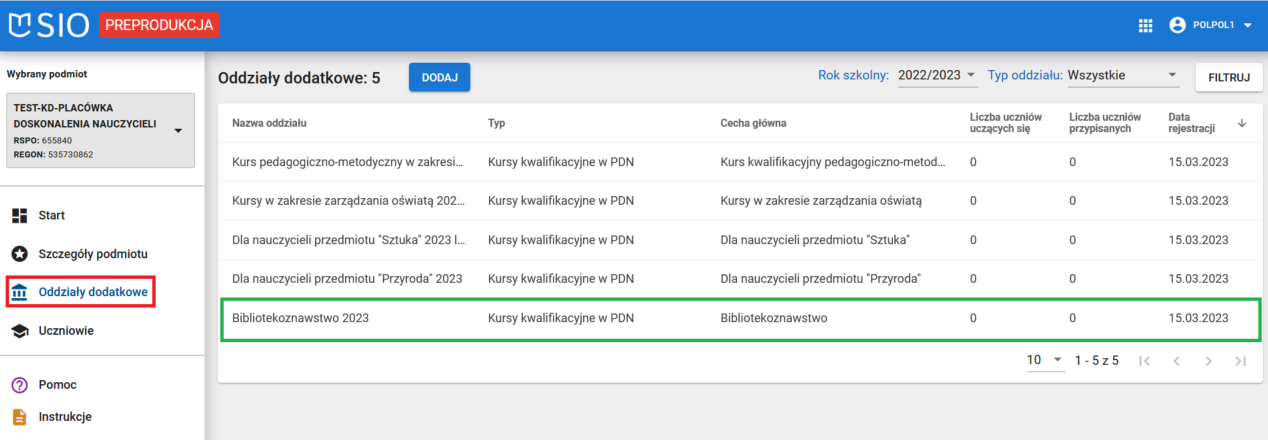Click the Szczegóły podmiotu star icon
Screen dimensions: 1268x440
(x=19, y=254)
